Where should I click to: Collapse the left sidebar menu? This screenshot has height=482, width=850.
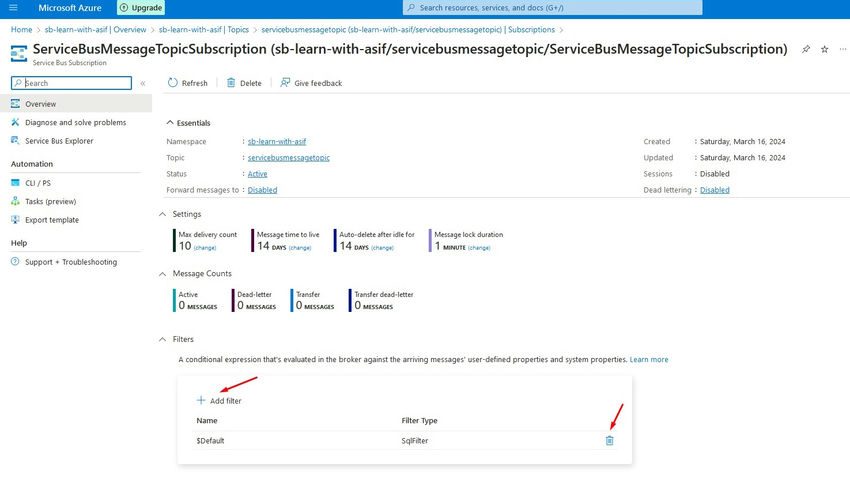click(x=143, y=83)
